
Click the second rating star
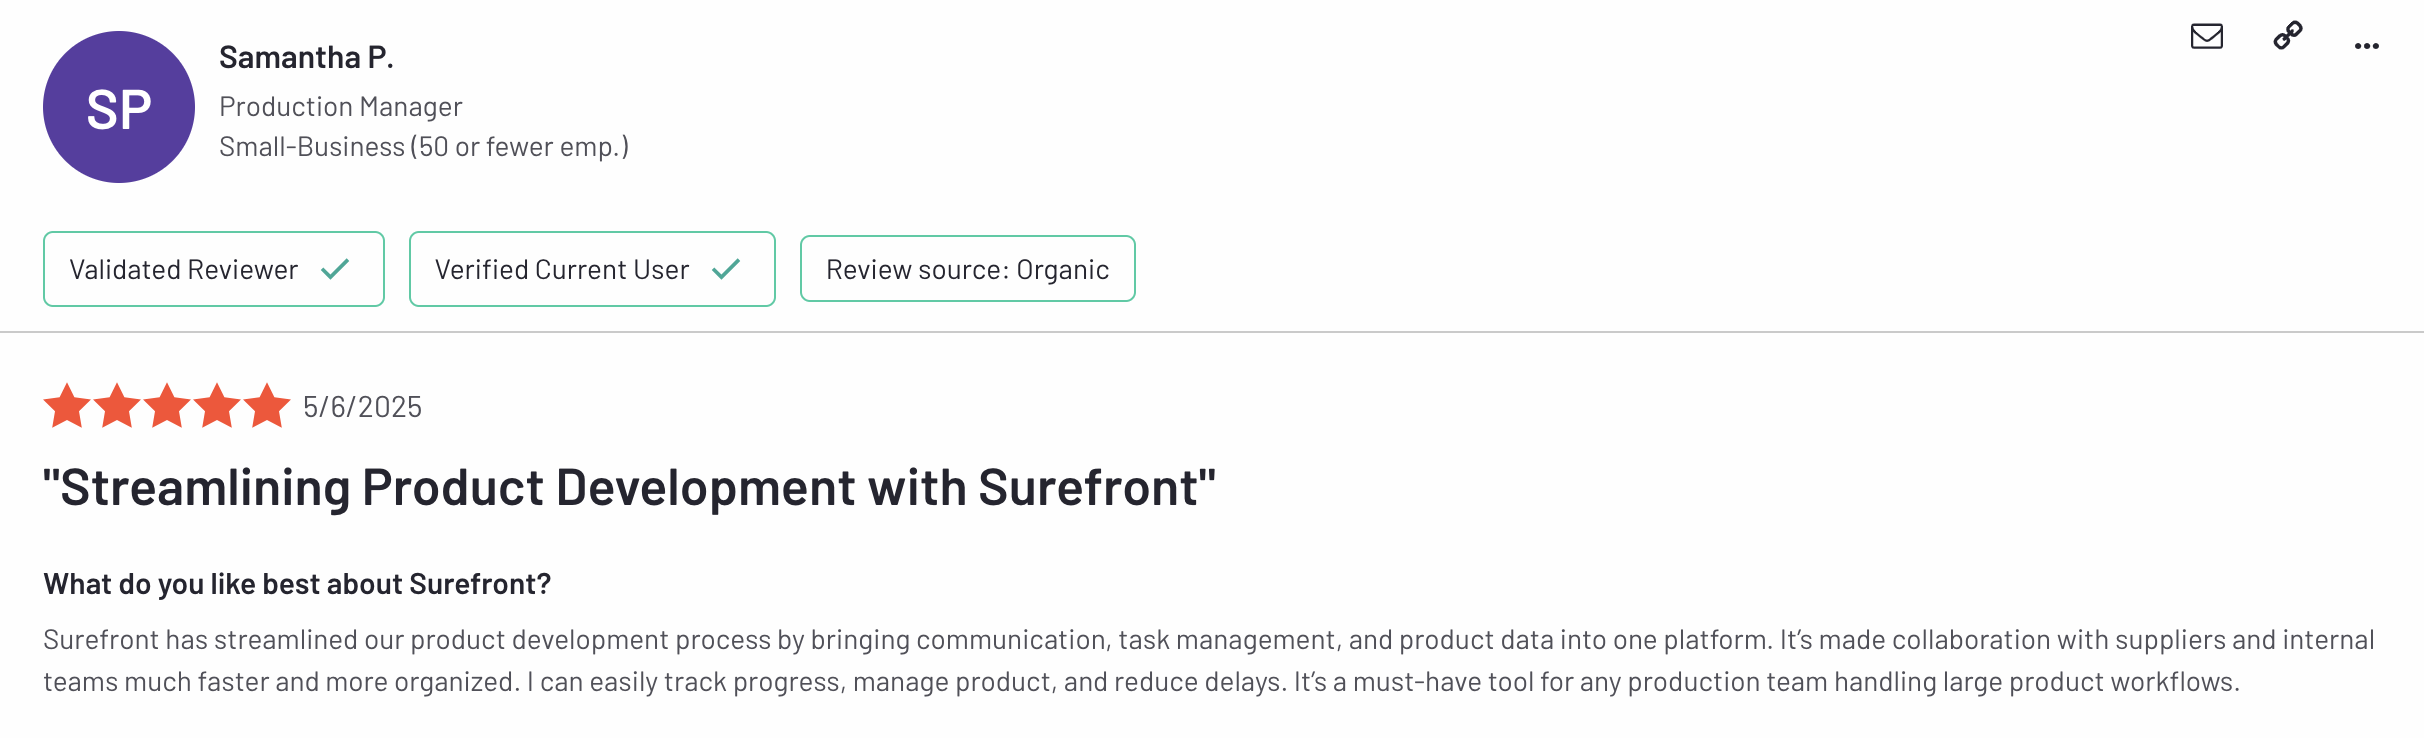pos(117,406)
